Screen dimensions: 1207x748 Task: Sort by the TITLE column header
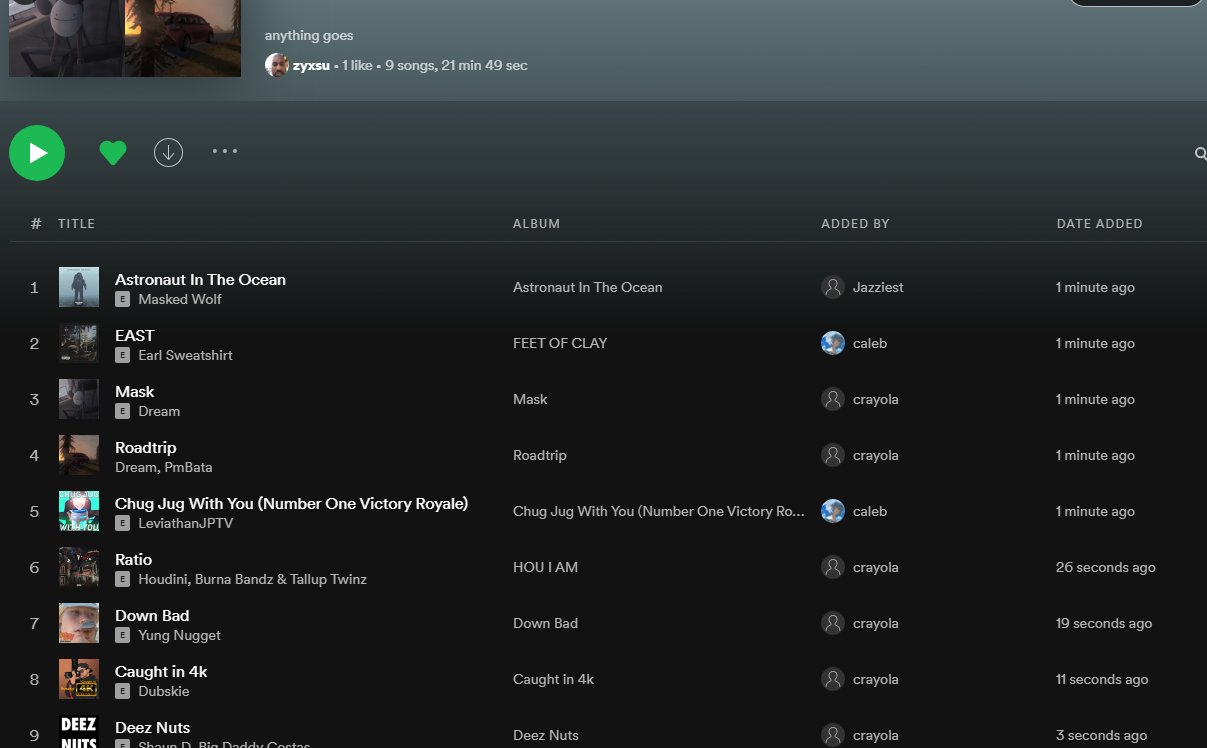(76, 224)
